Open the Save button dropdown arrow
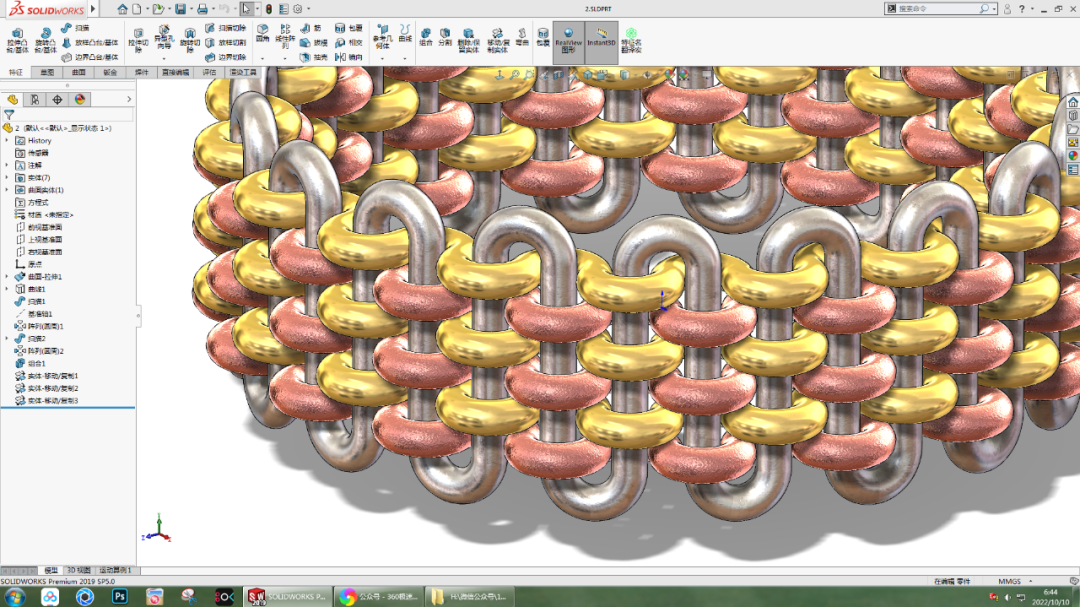The height and width of the screenshot is (607, 1080). 191,8
